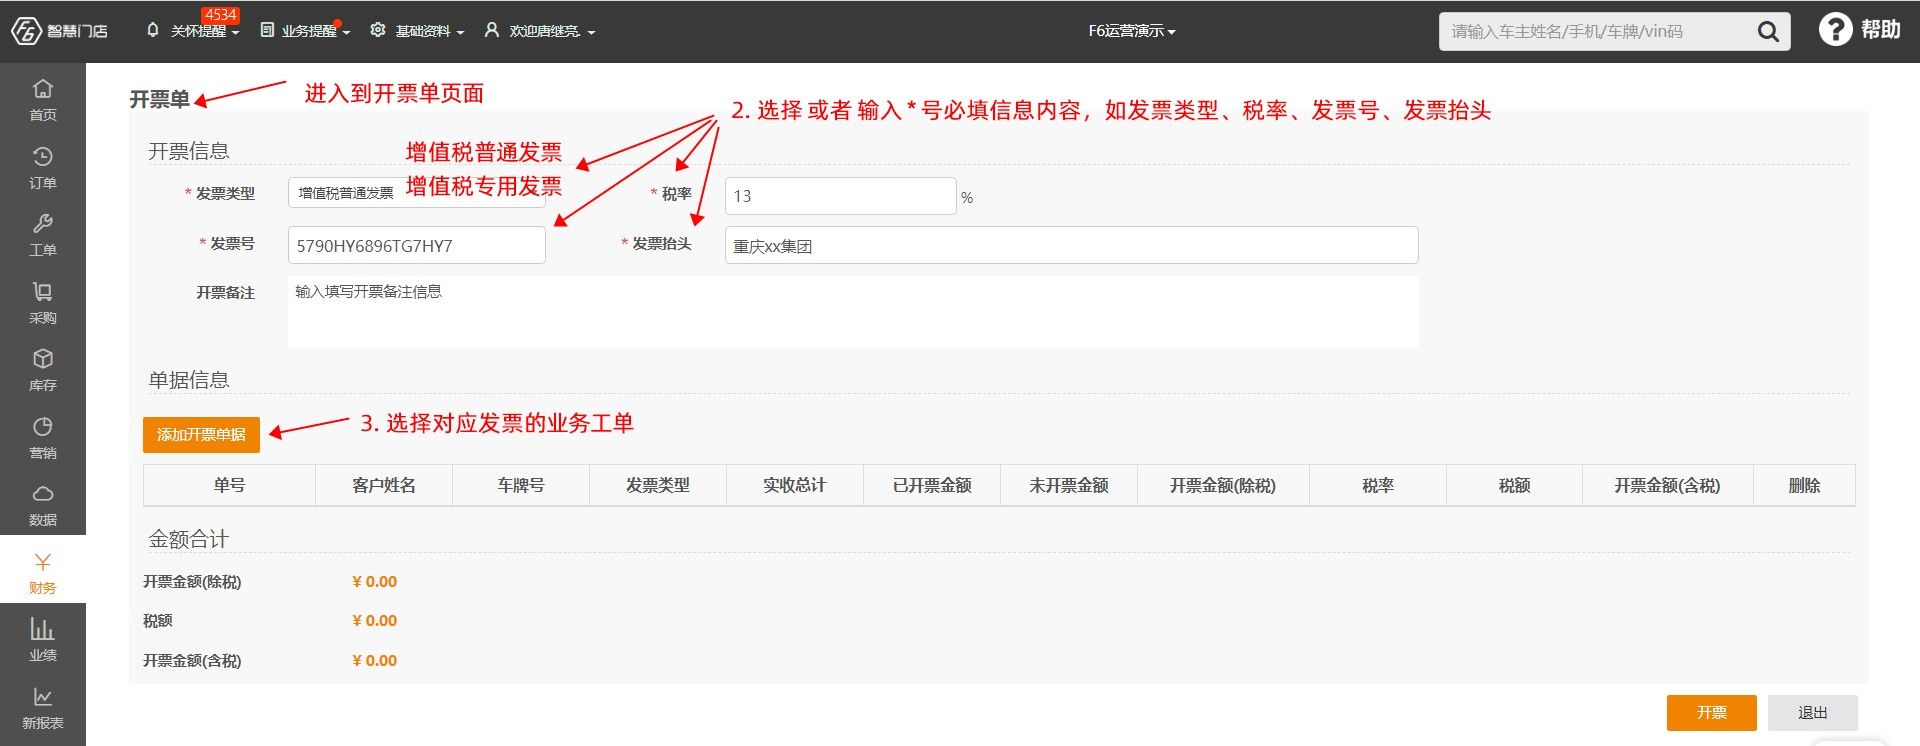Screen dimensions: 1920x746
Task: Click the 税额 total value ¥0.00
Action: coord(375,621)
